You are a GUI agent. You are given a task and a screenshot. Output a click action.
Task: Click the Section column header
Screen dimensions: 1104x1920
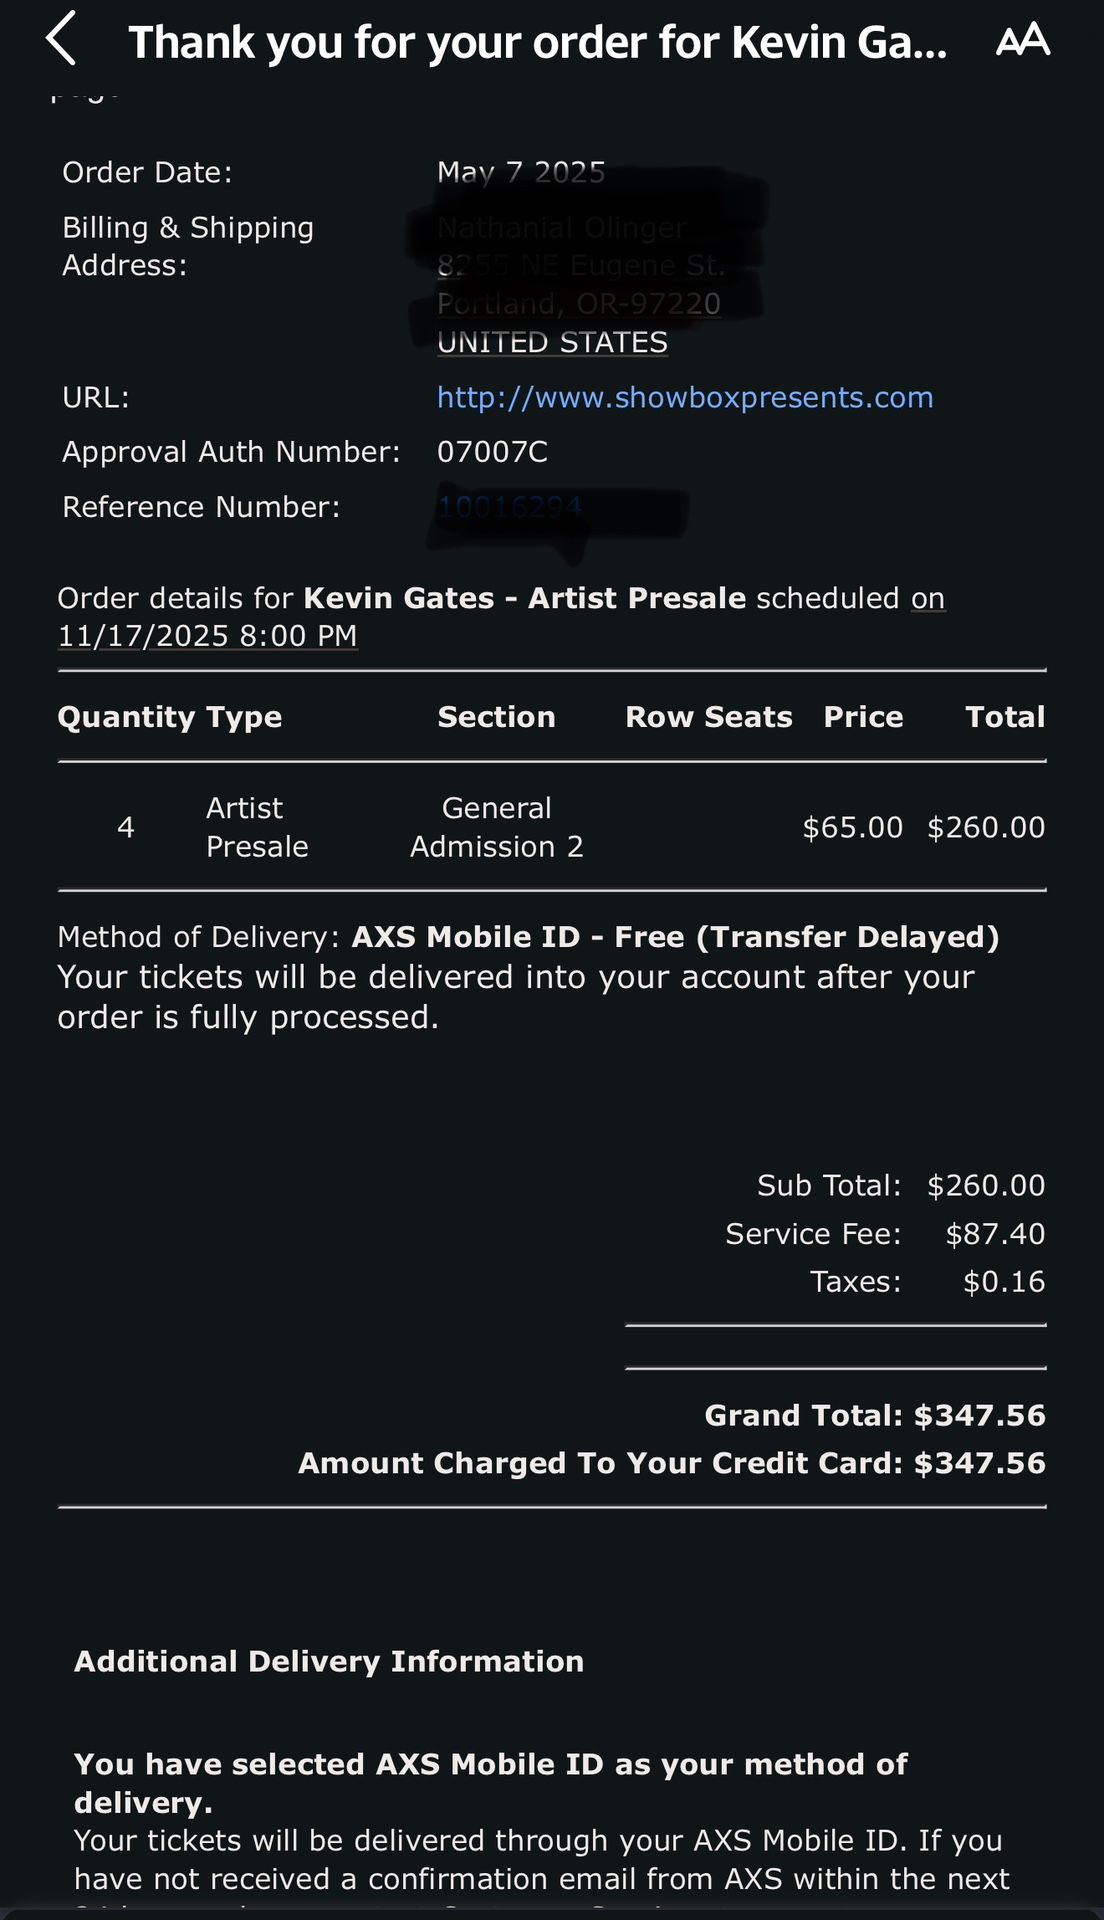(496, 717)
